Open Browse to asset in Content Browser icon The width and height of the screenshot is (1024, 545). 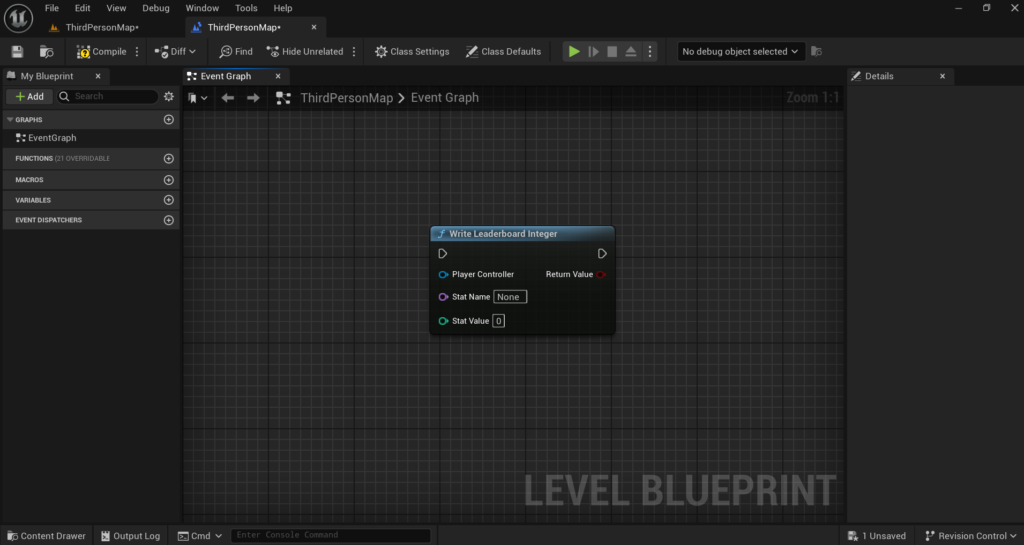(46, 52)
